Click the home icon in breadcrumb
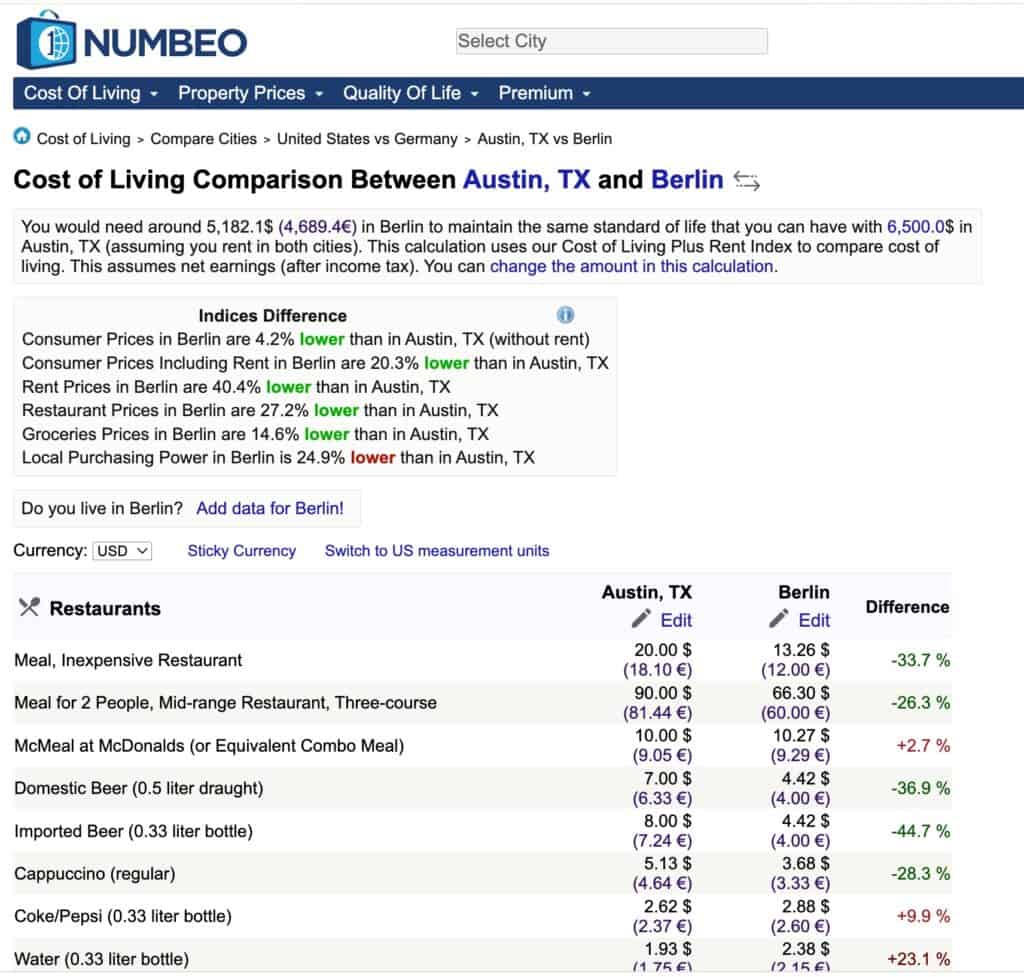This screenshot has height=977, width=1024. 22,137
